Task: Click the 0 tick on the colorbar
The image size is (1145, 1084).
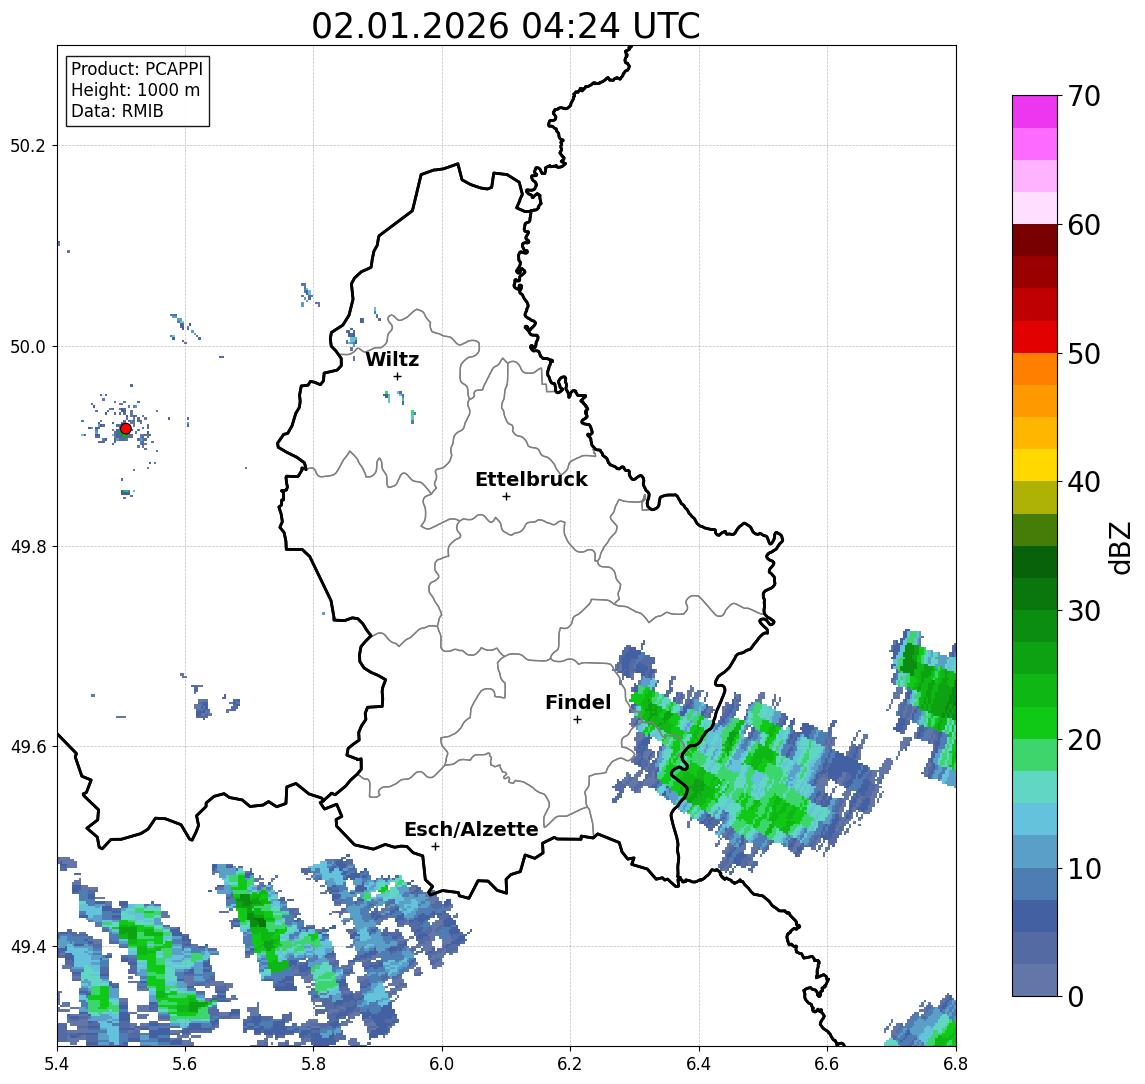Action: [1076, 996]
